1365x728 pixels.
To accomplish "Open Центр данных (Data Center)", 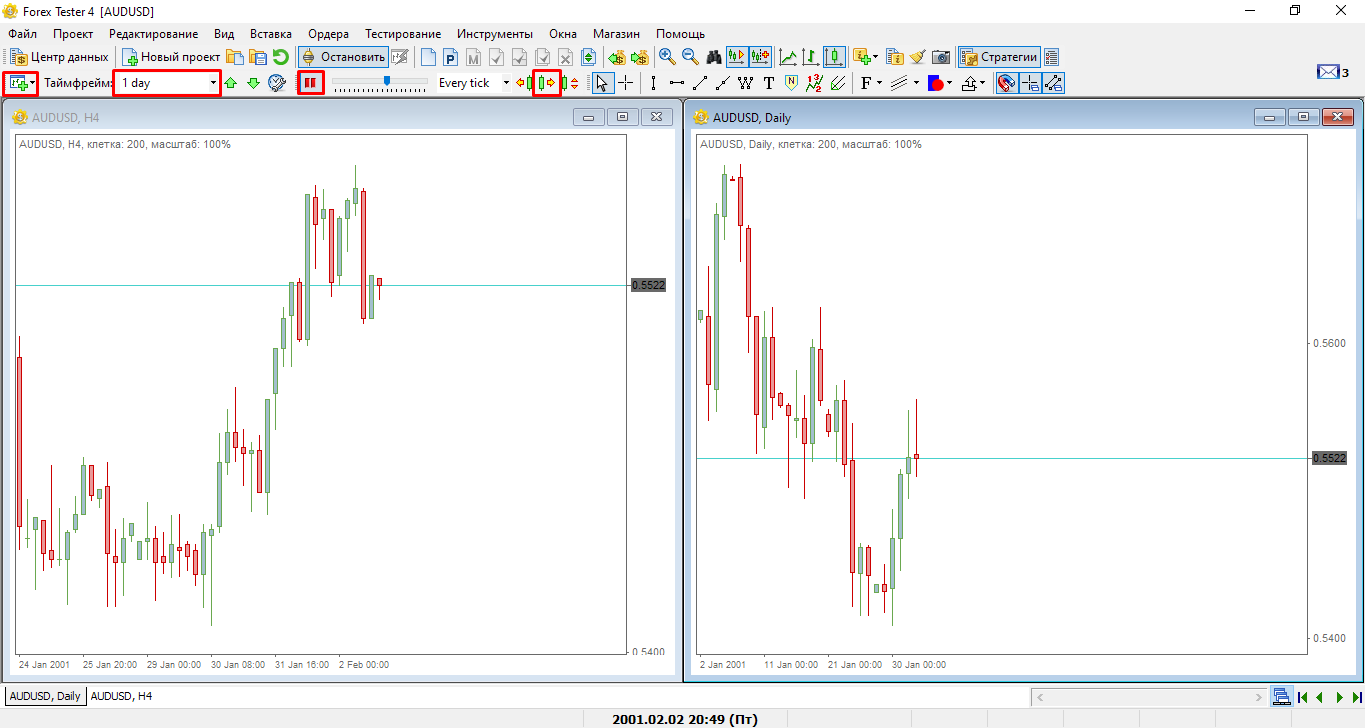I will click(x=60, y=57).
